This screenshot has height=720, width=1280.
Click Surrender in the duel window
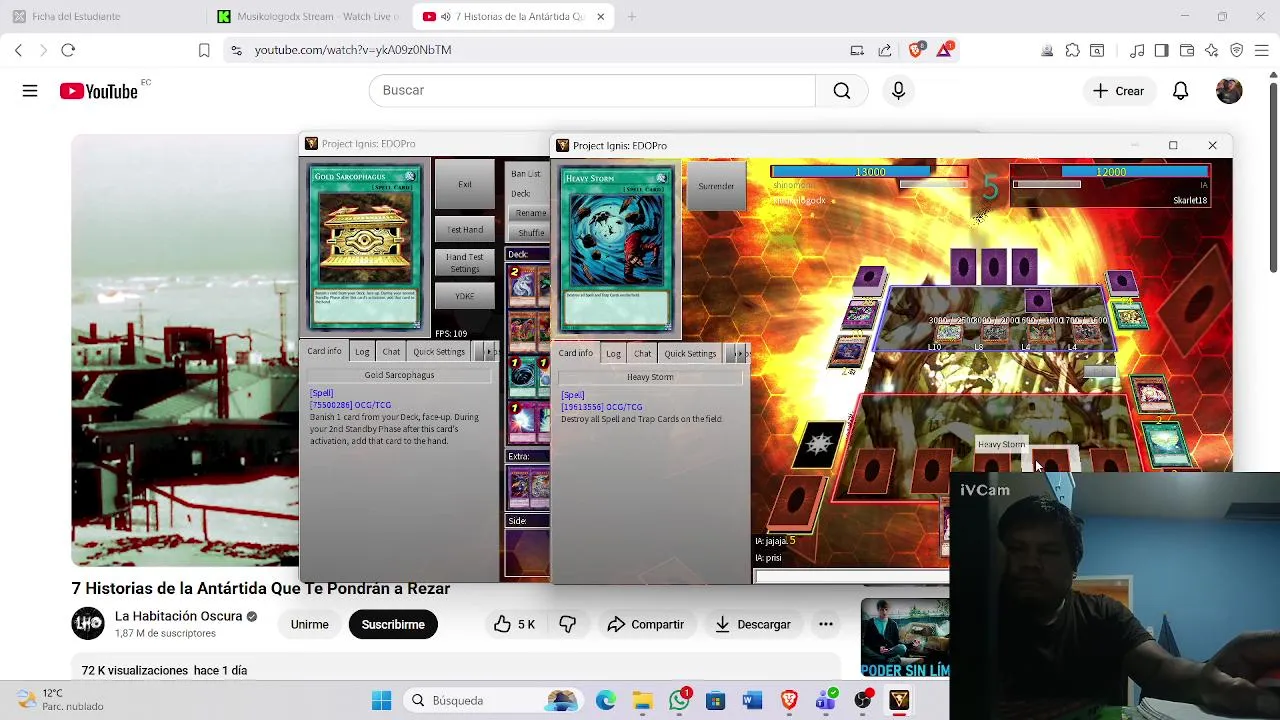pyautogui.click(x=716, y=186)
